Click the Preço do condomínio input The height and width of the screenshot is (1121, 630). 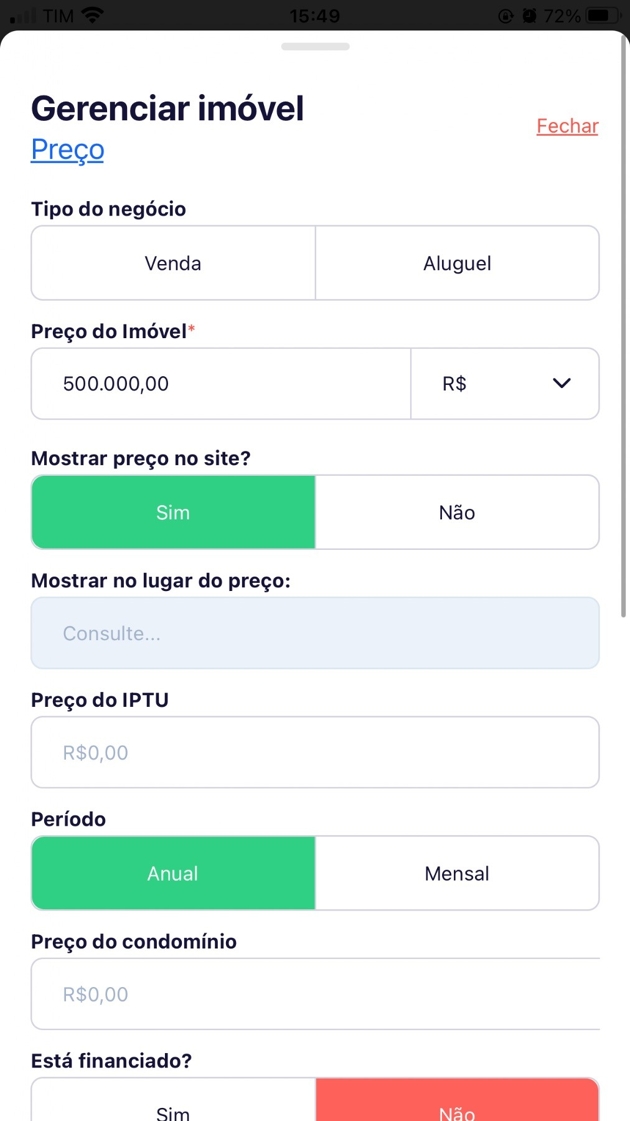315,994
